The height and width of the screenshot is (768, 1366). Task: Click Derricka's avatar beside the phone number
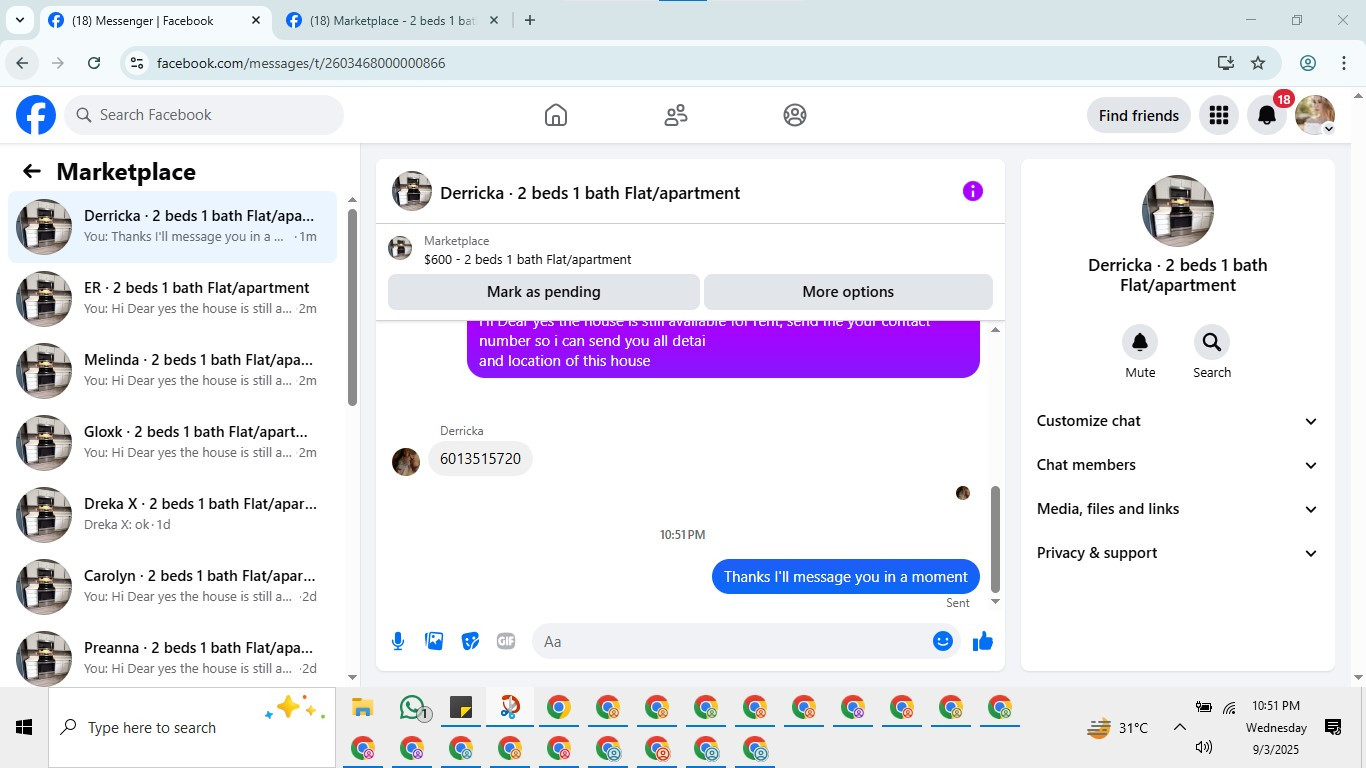click(406, 462)
